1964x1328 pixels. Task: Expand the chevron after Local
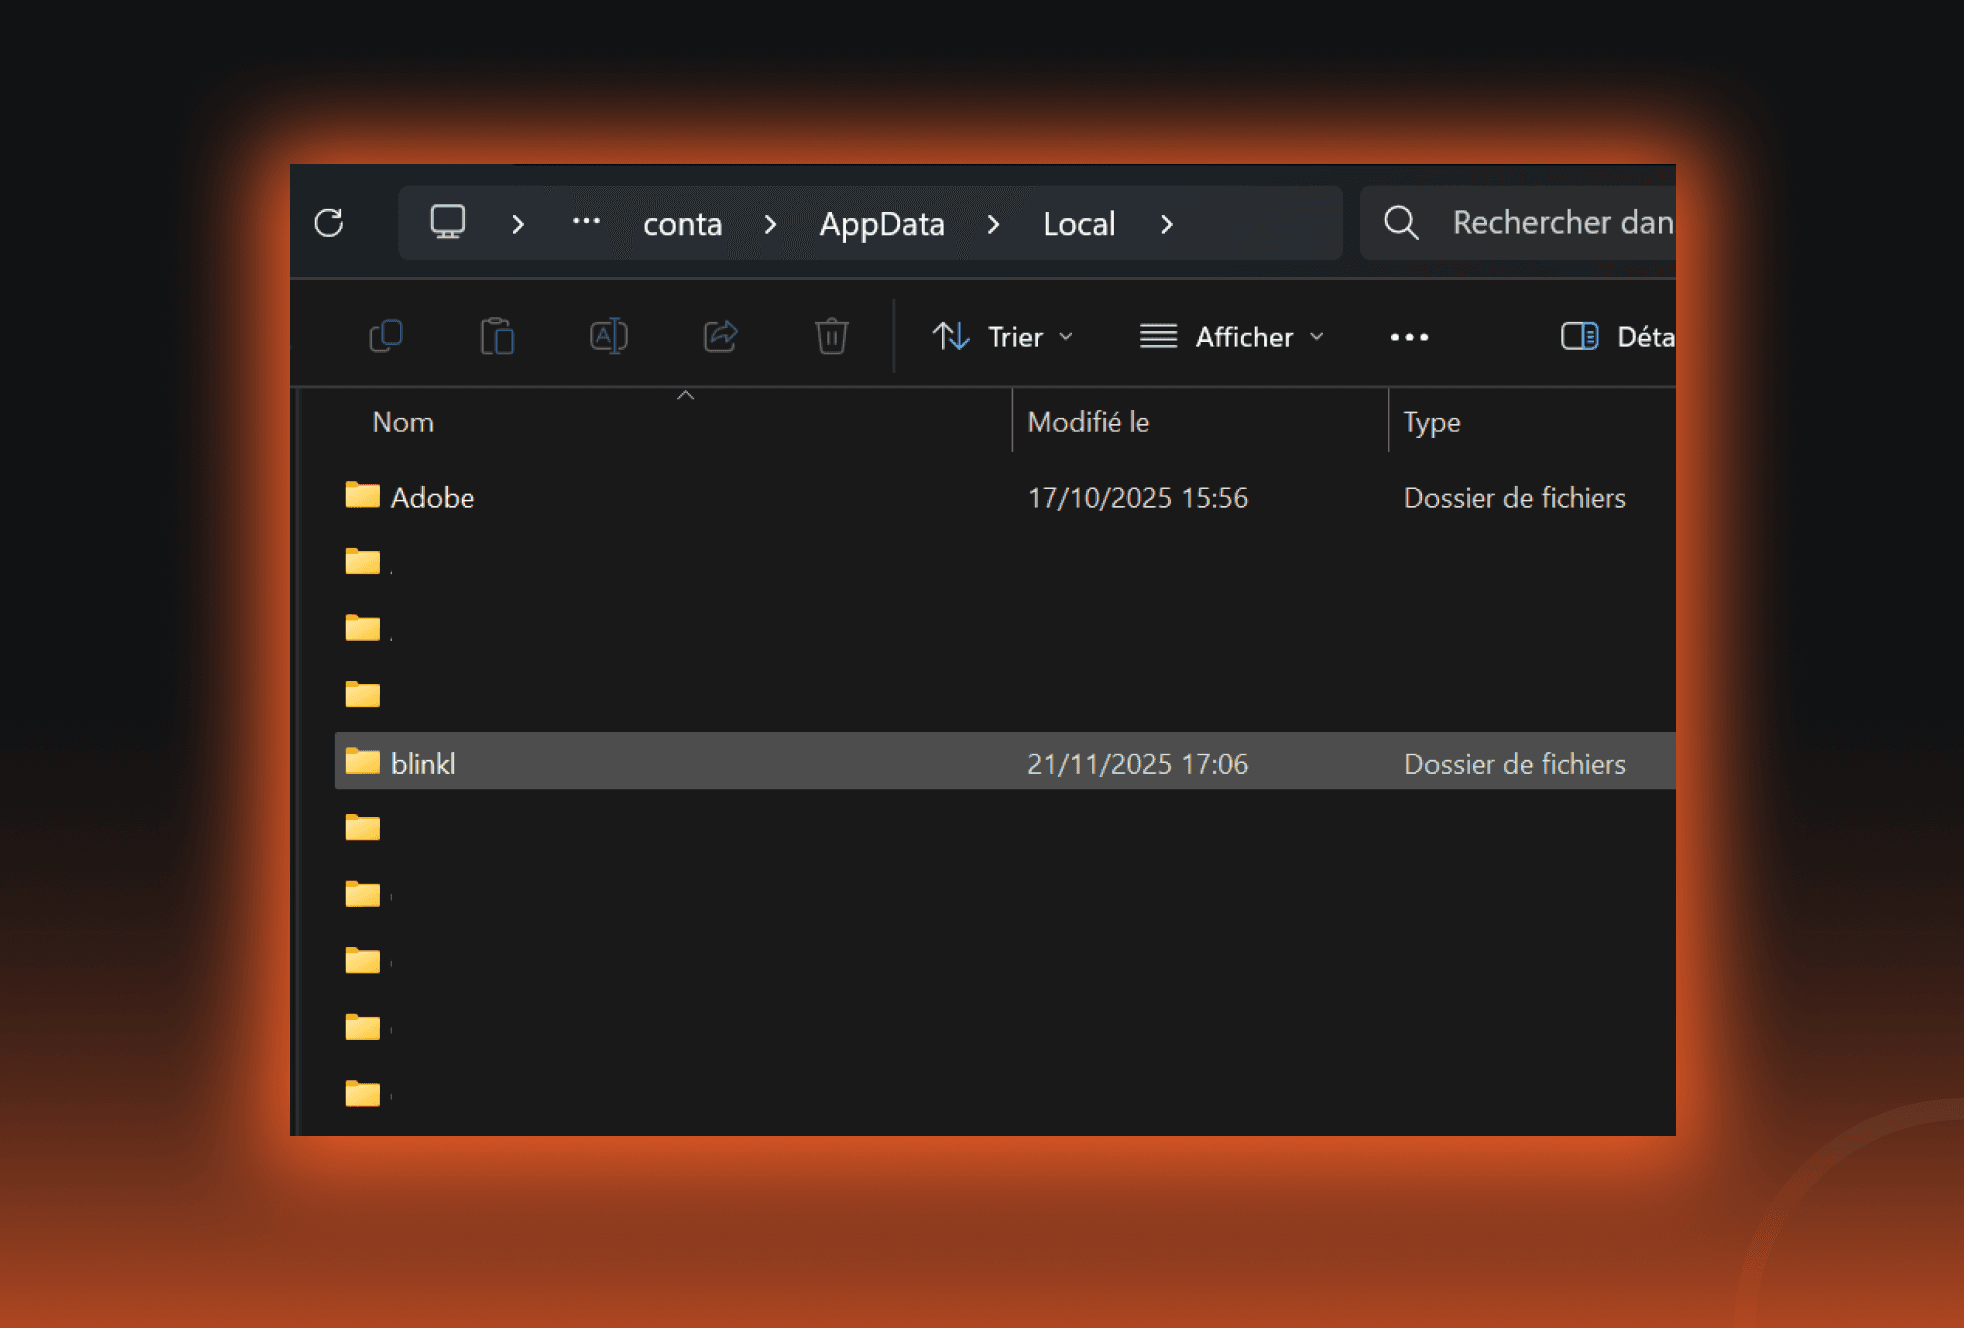pos(1166,224)
